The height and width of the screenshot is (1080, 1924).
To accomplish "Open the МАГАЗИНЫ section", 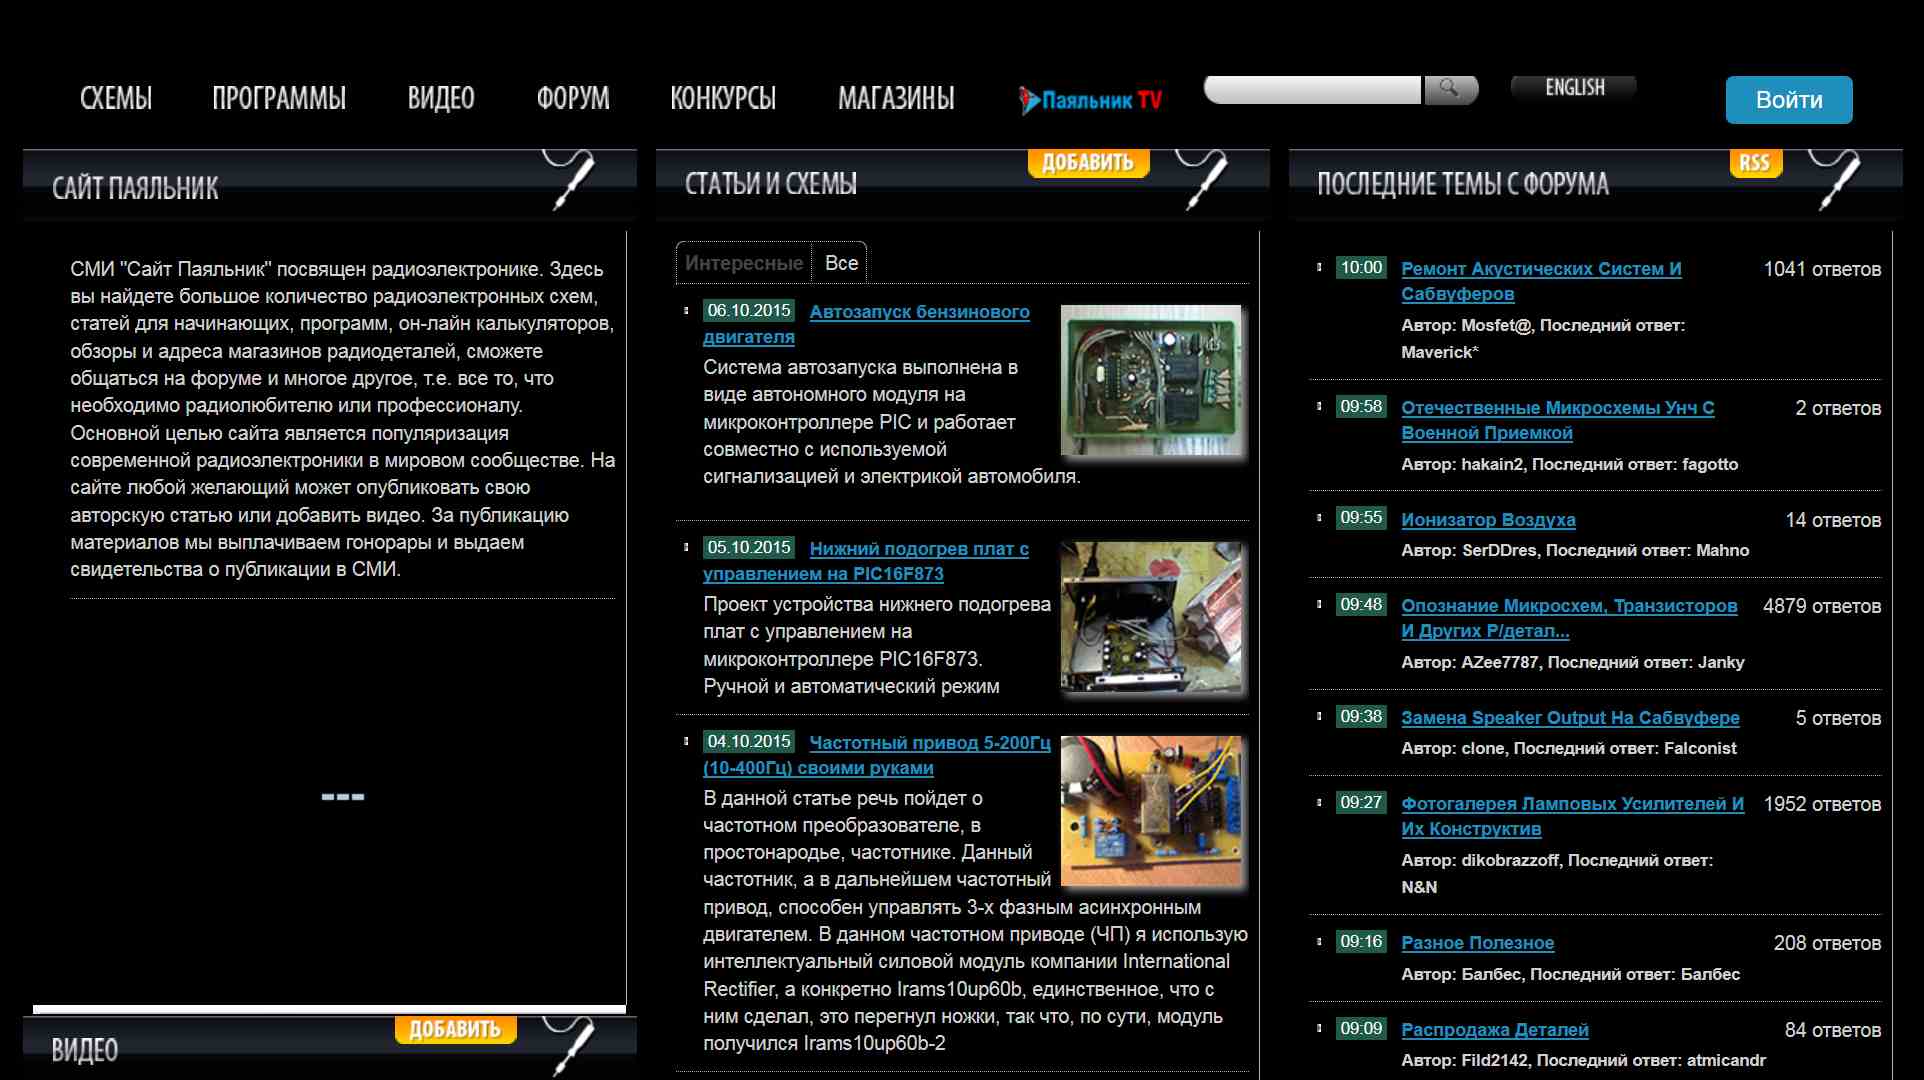I will [895, 97].
